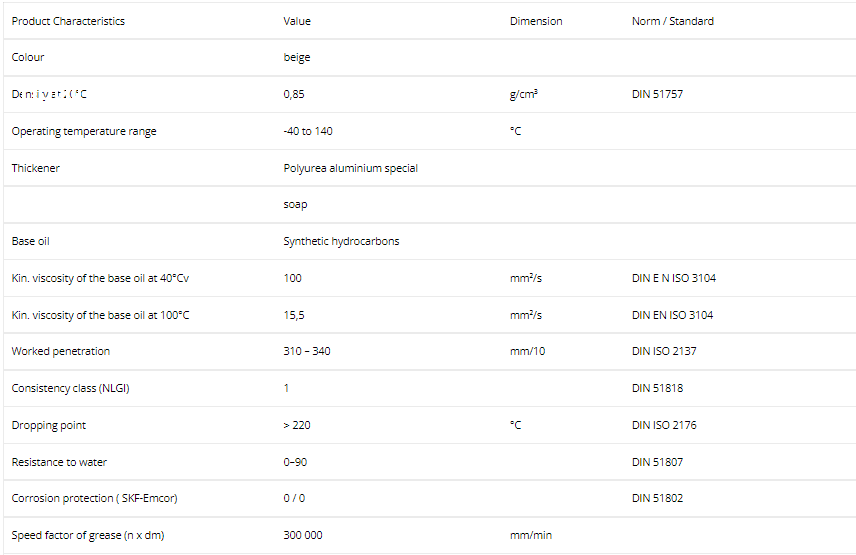Click the Base oil row label
The width and height of the screenshot is (856, 555).
click(x=30, y=241)
